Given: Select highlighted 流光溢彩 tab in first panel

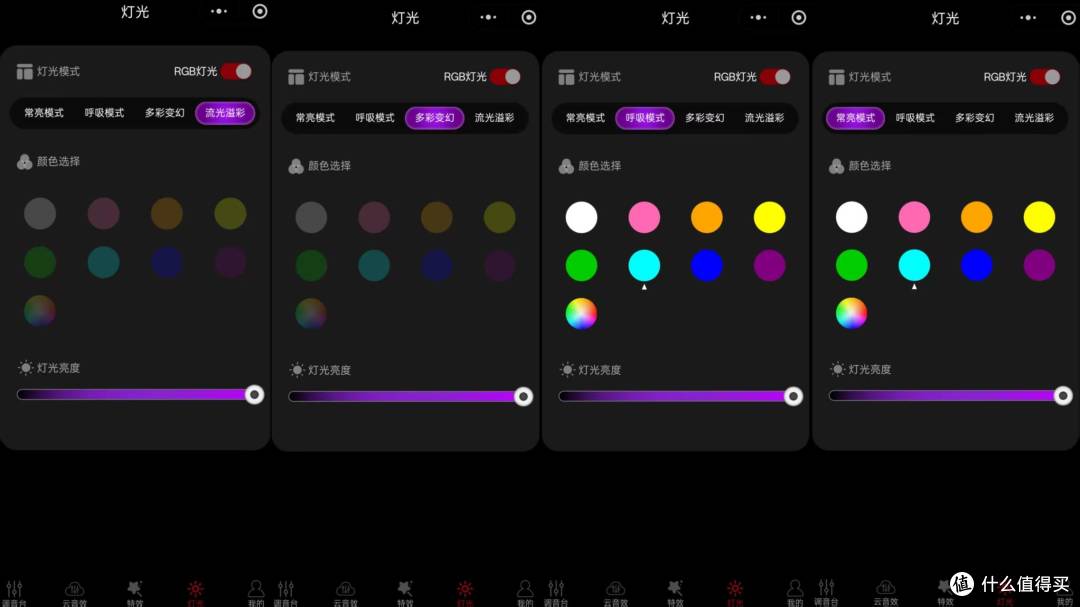Looking at the screenshot, I should [225, 113].
